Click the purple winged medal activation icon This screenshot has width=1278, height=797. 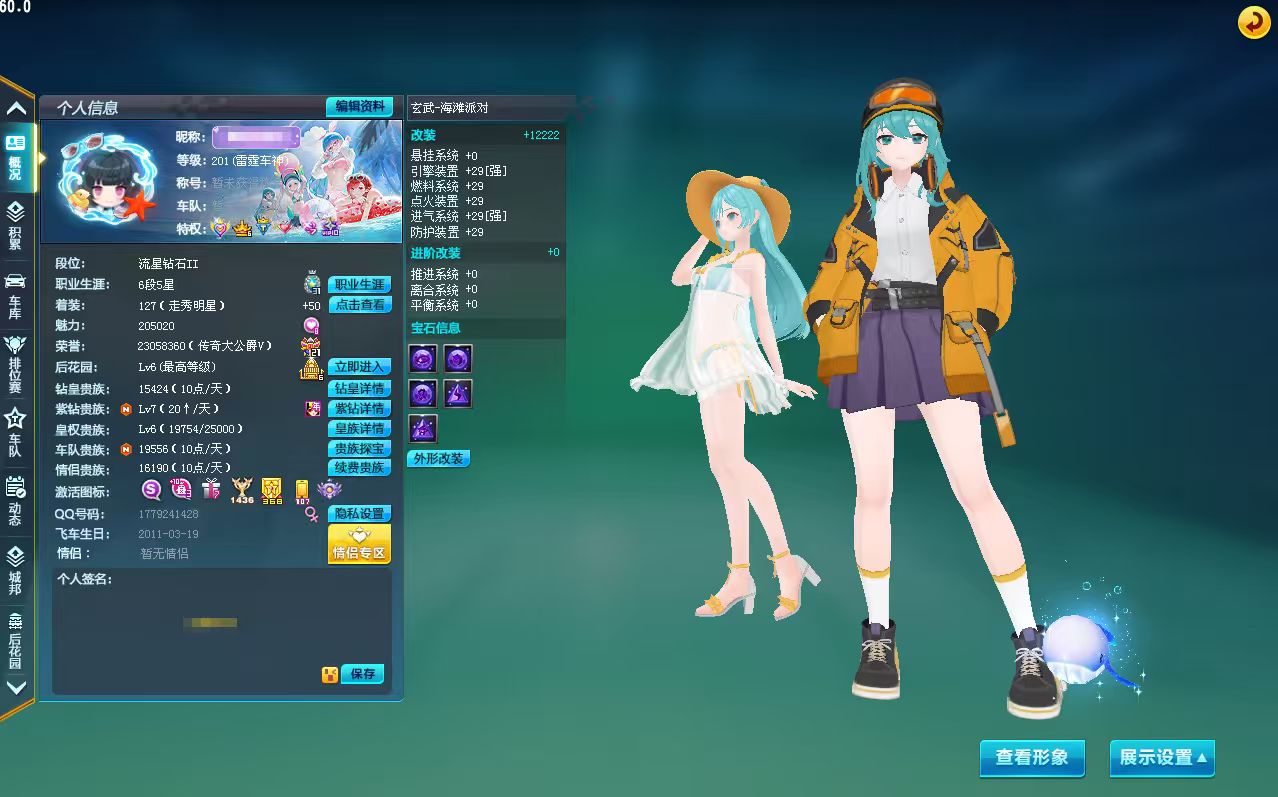click(330, 490)
